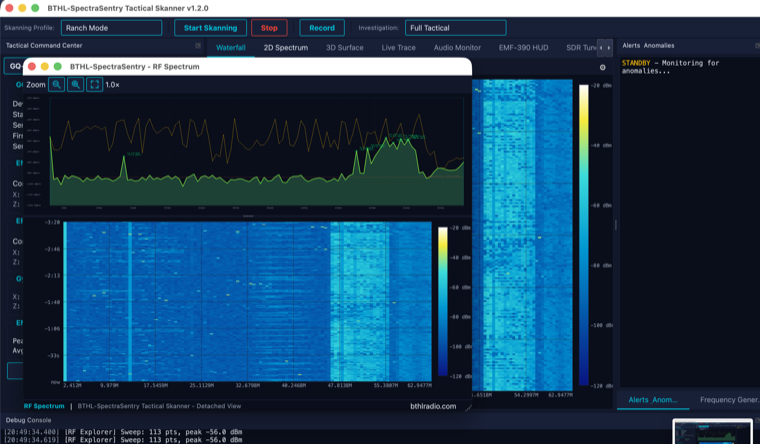Click the main window waterfall heatmap

522,235
